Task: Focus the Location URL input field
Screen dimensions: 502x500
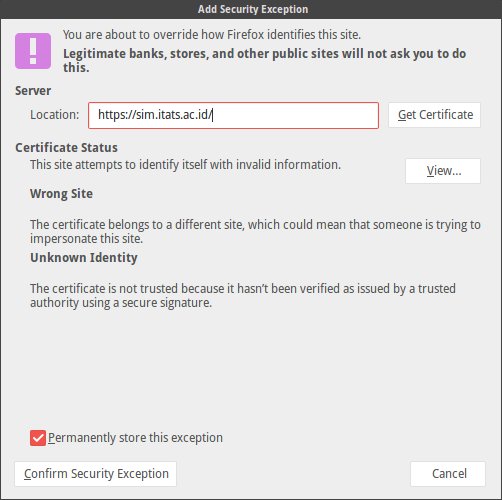Action: [233, 115]
